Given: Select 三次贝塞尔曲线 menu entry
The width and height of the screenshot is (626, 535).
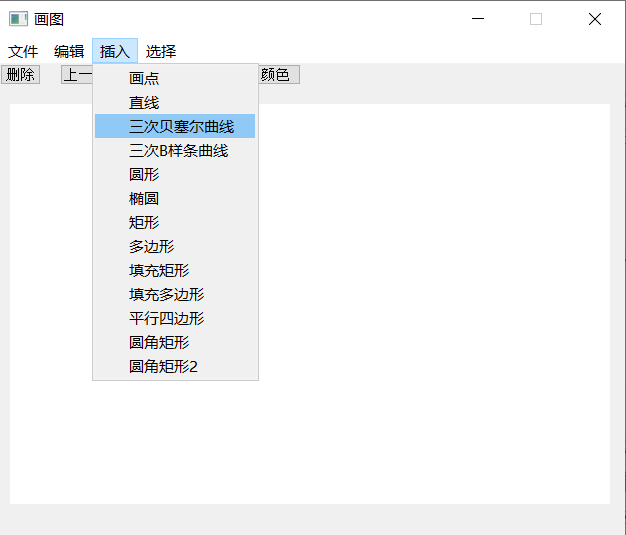Looking at the screenshot, I should (175, 126).
